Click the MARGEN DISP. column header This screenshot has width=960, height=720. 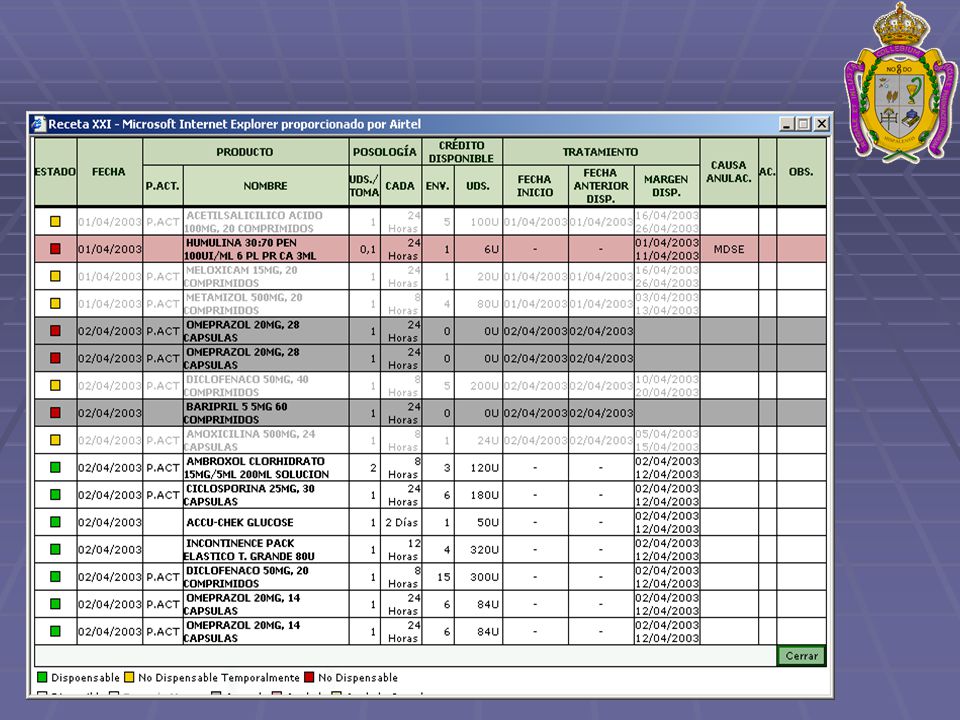(x=667, y=186)
